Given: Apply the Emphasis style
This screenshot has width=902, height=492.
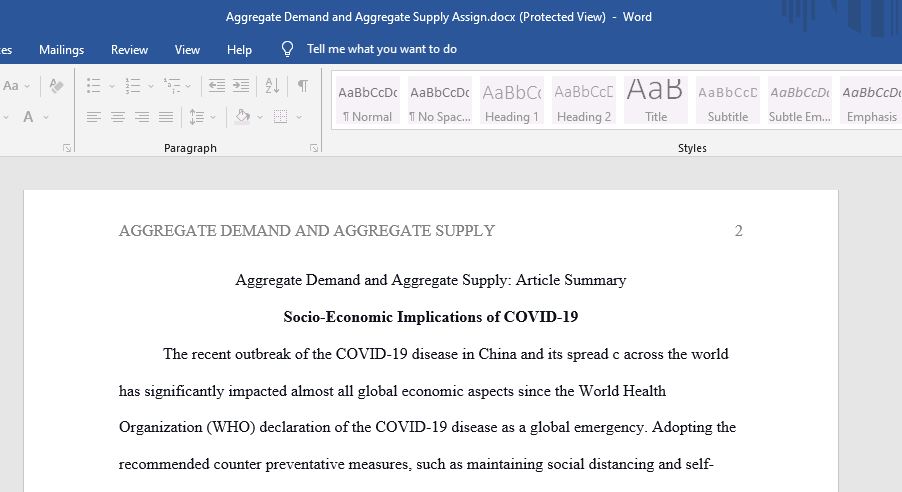Looking at the screenshot, I should pos(871,101).
